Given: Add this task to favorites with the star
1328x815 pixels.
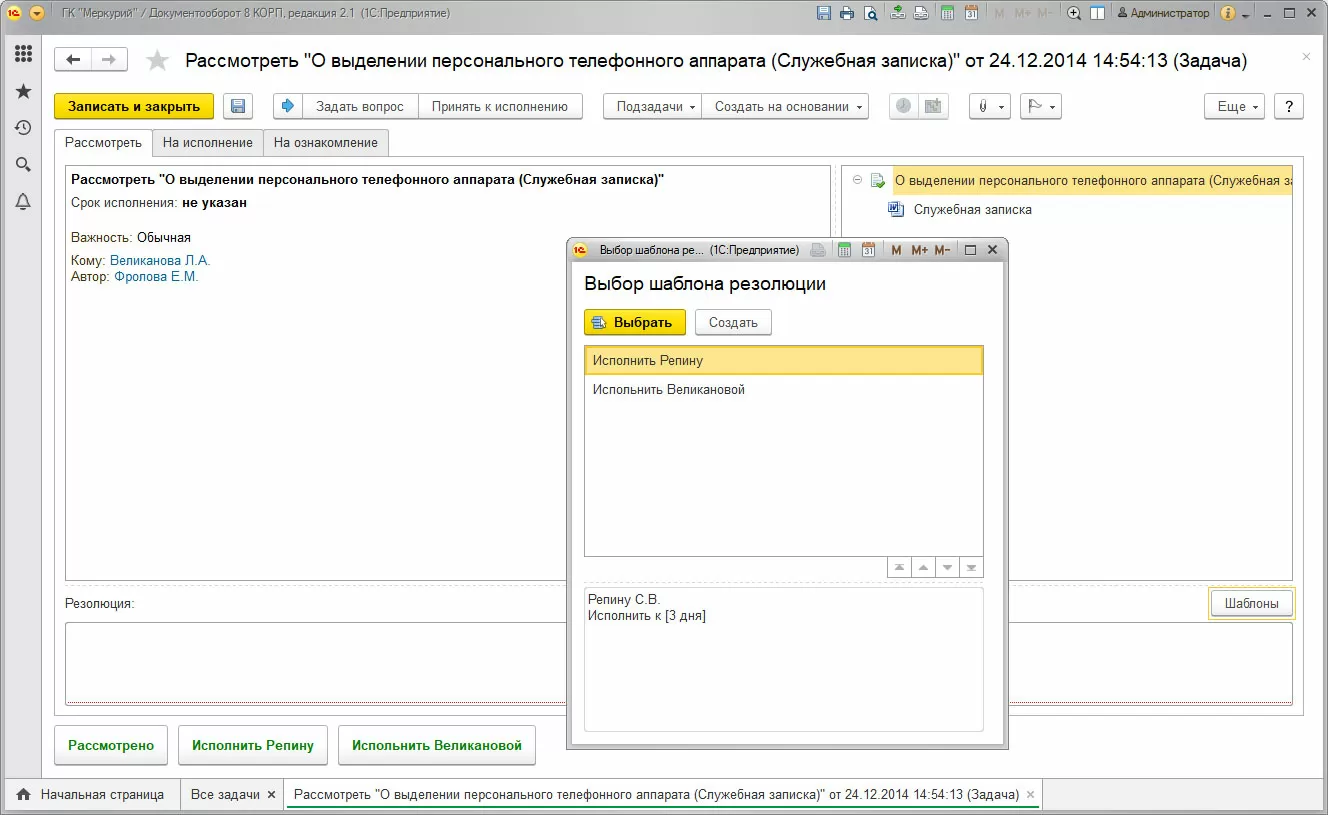Looking at the screenshot, I should click(157, 61).
